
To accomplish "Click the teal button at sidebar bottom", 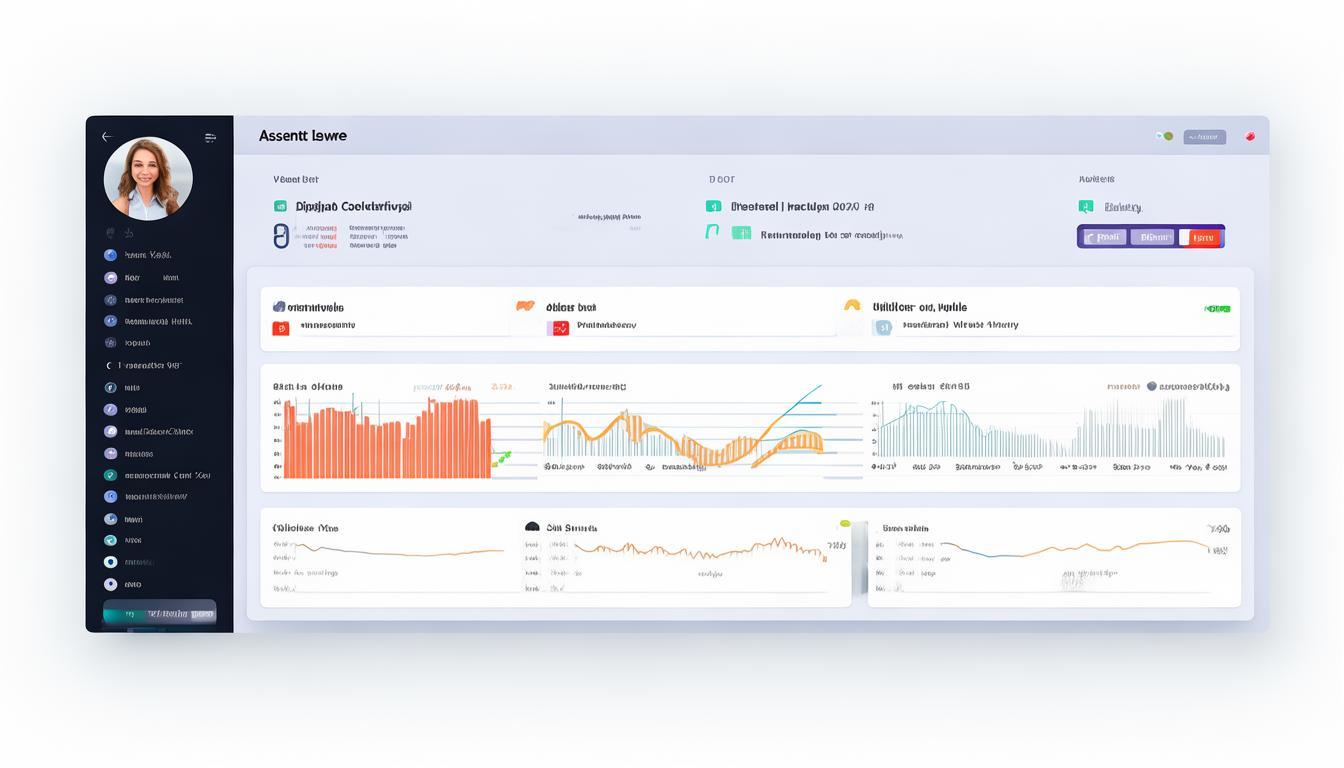I will (x=159, y=613).
